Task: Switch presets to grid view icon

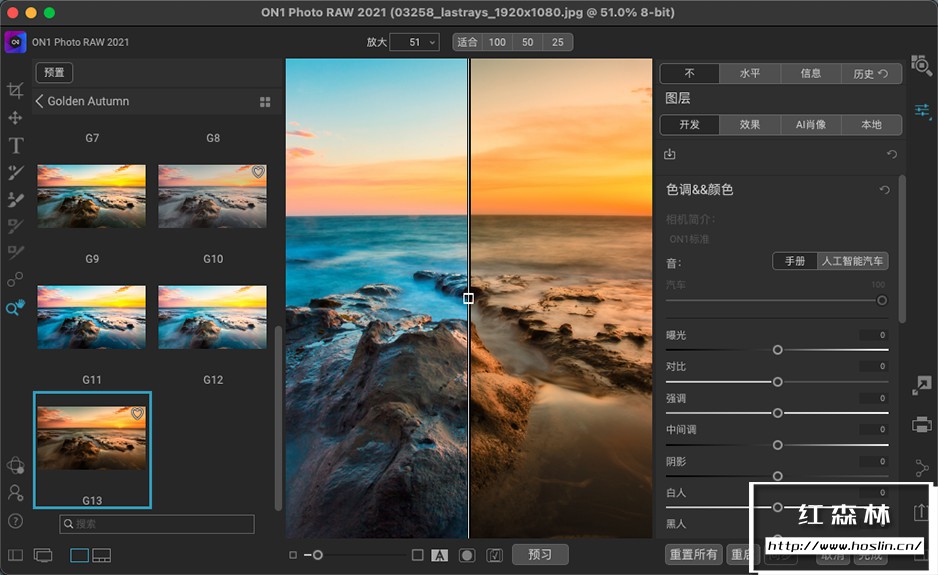Action: pyautogui.click(x=265, y=102)
